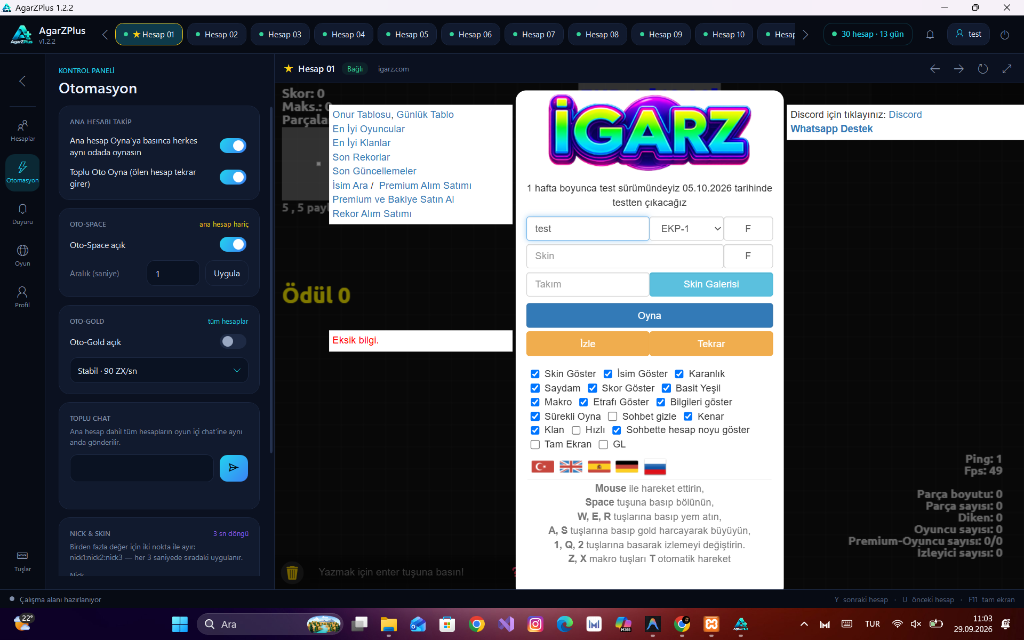Select the UK flag language
The height and width of the screenshot is (640, 1024).
pyautogui.click(x=571, y=466)
